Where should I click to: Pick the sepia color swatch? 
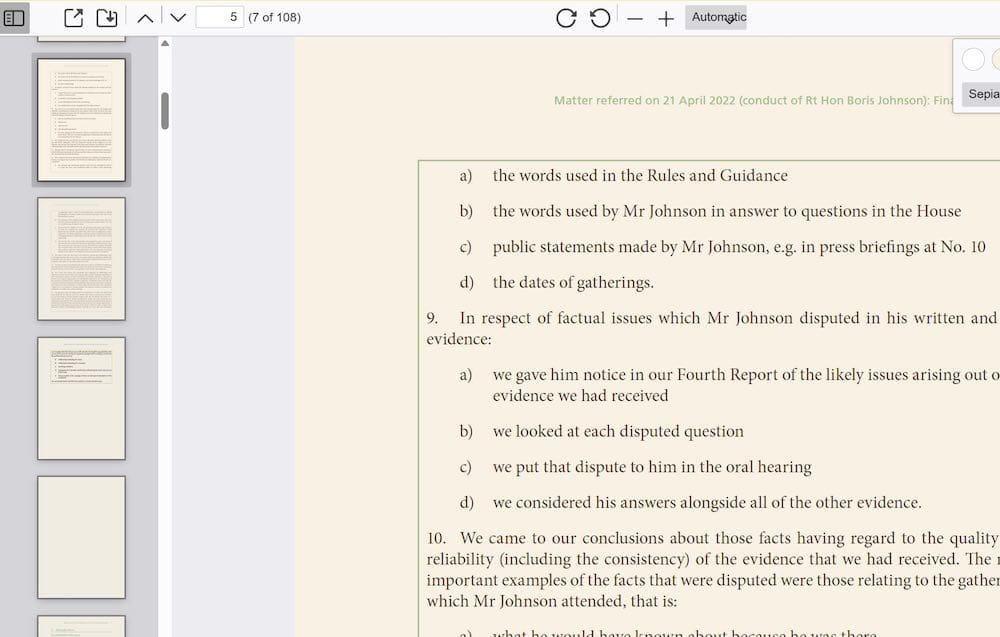click(x=997, y=58)
